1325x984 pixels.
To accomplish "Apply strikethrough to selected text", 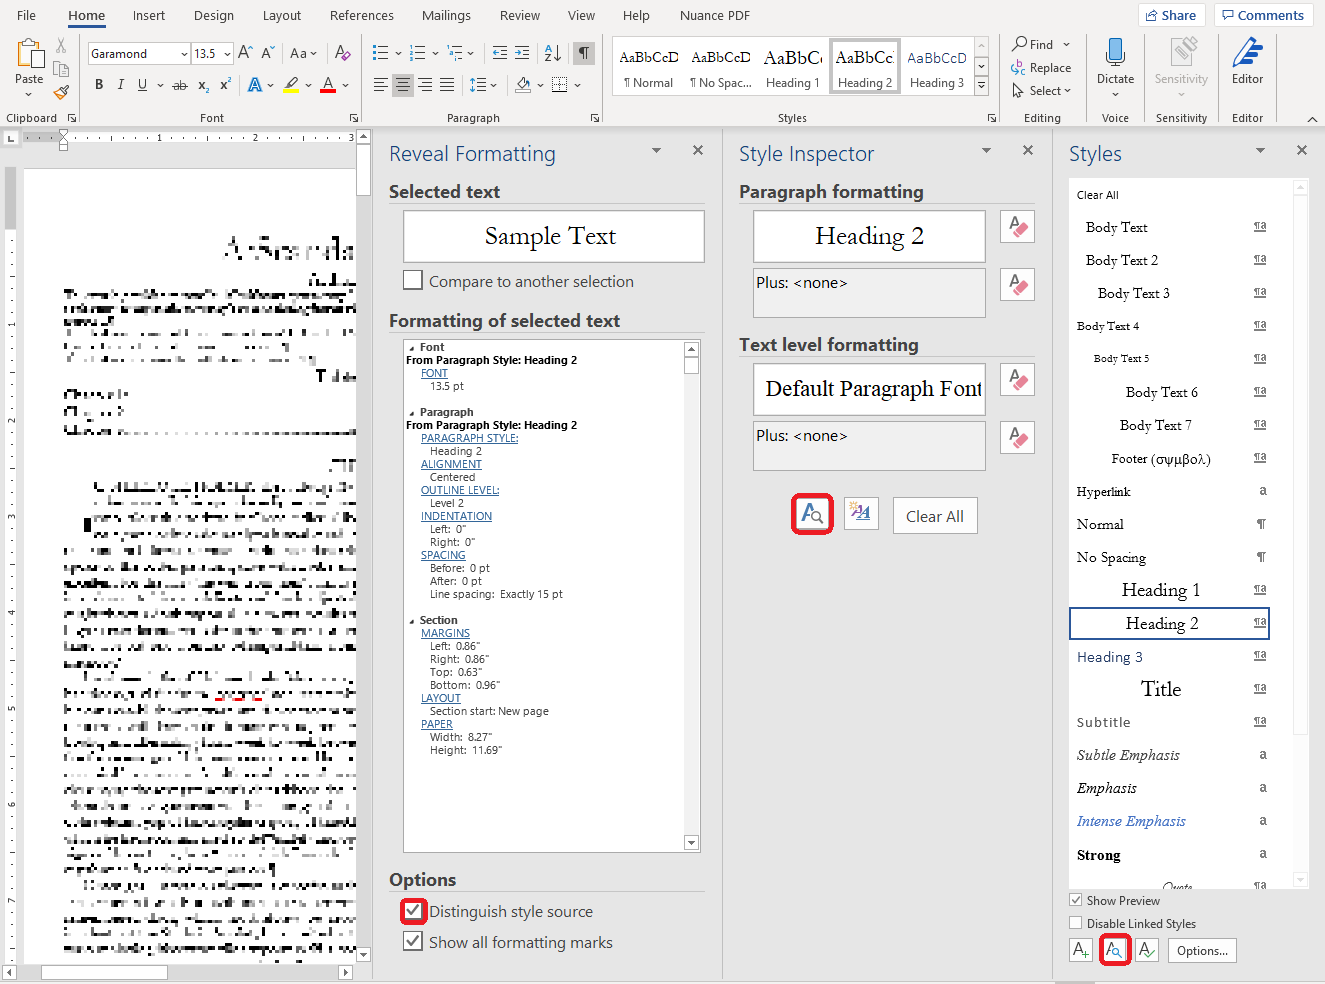I will pyautogui.click(x=180, y=84).
